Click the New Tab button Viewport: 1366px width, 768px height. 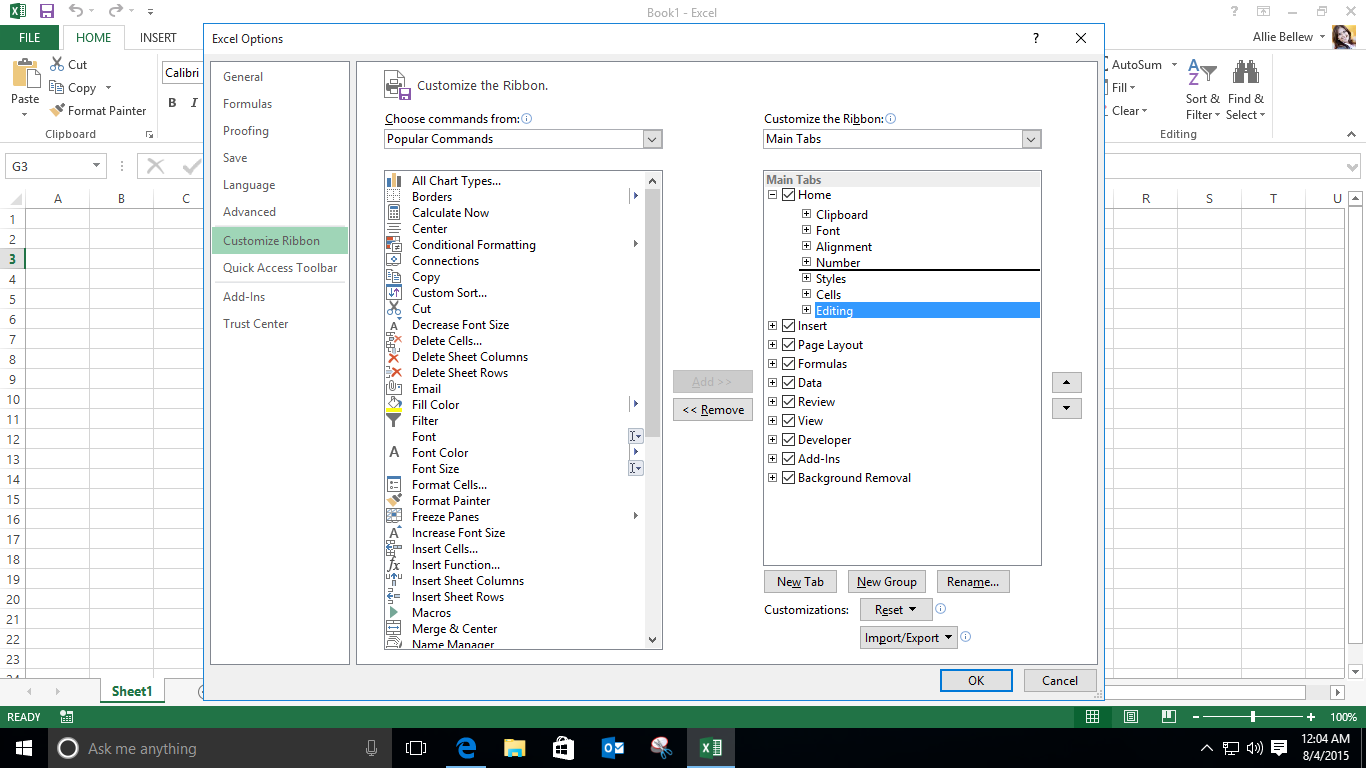801,581
